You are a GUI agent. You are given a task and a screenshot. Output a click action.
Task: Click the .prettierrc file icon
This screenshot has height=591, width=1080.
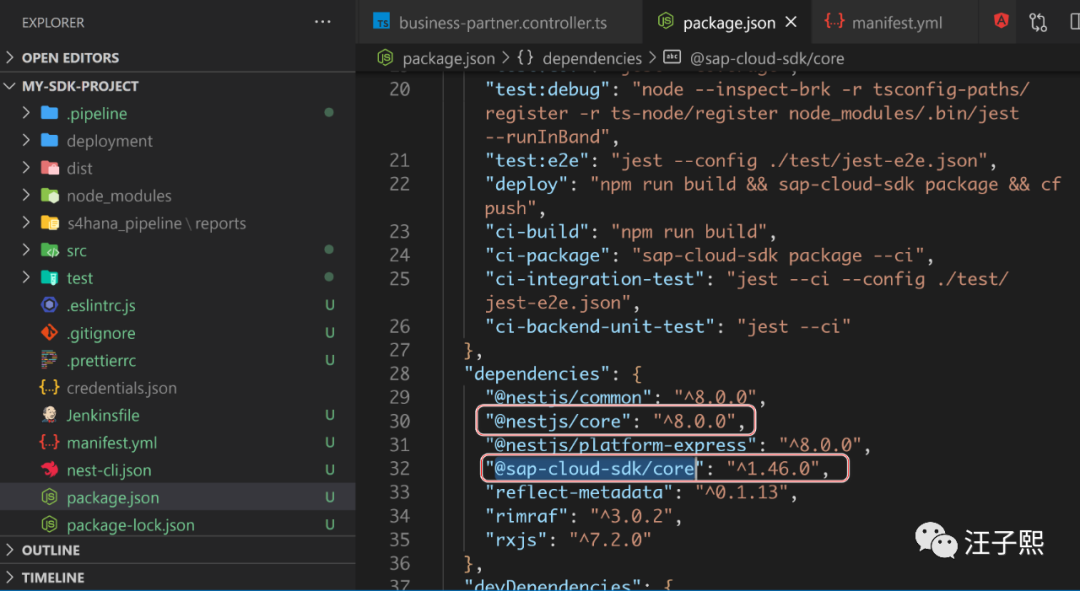[x=49, y=360]
